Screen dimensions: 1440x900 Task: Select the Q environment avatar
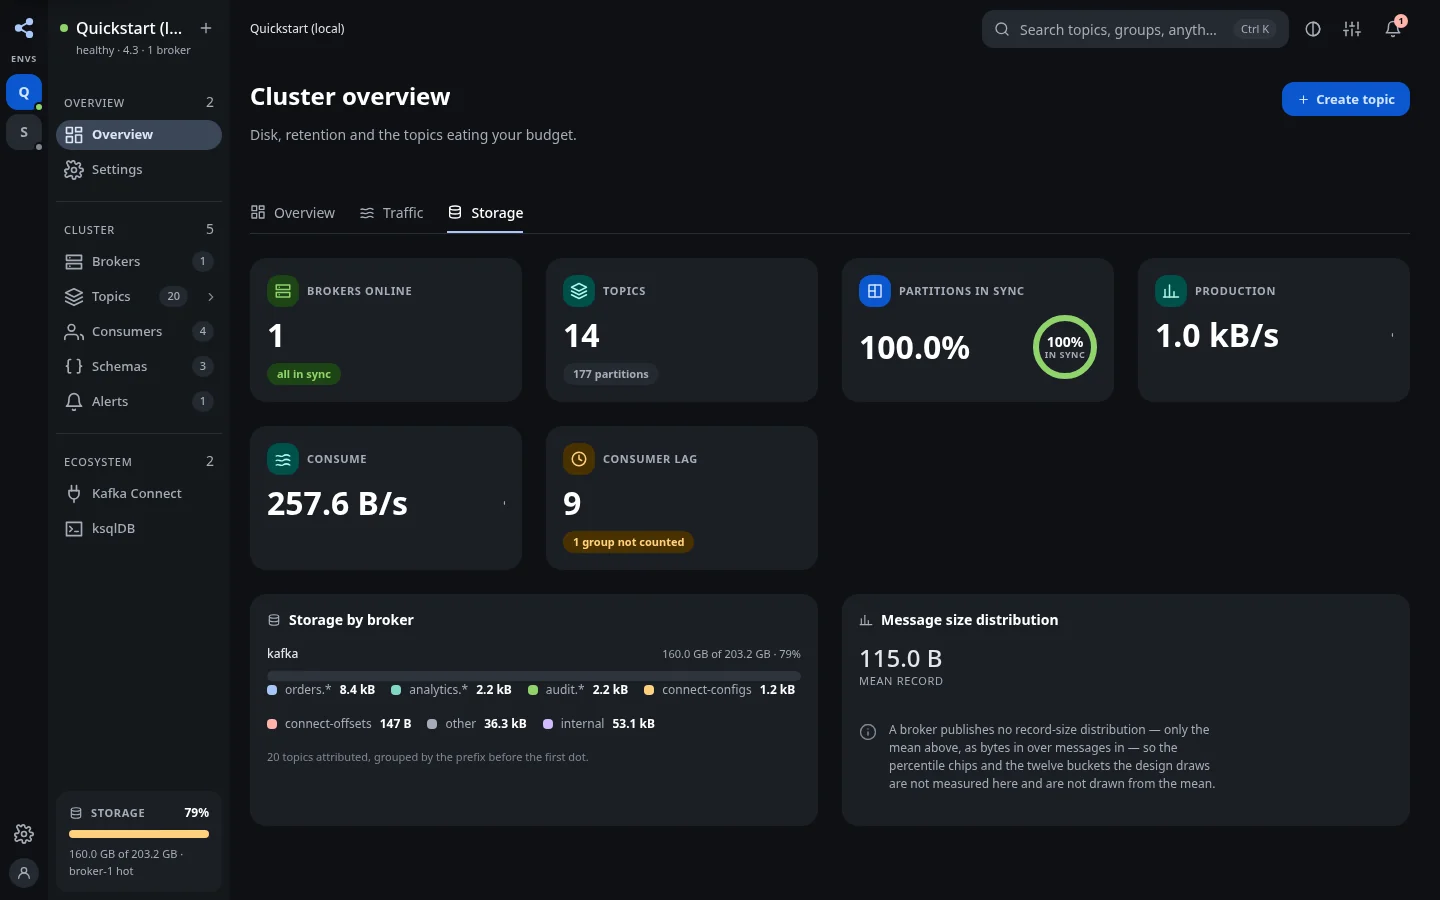[24, 92]
